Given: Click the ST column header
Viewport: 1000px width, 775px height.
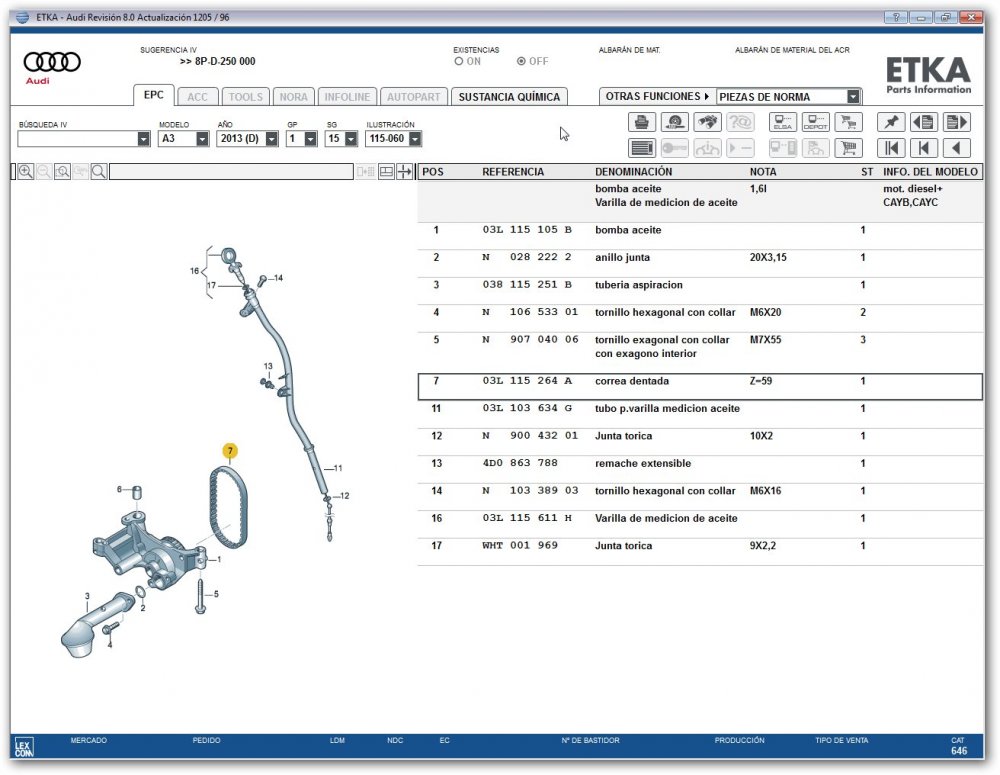Looking at the screenshot, I should click(867, 172).
